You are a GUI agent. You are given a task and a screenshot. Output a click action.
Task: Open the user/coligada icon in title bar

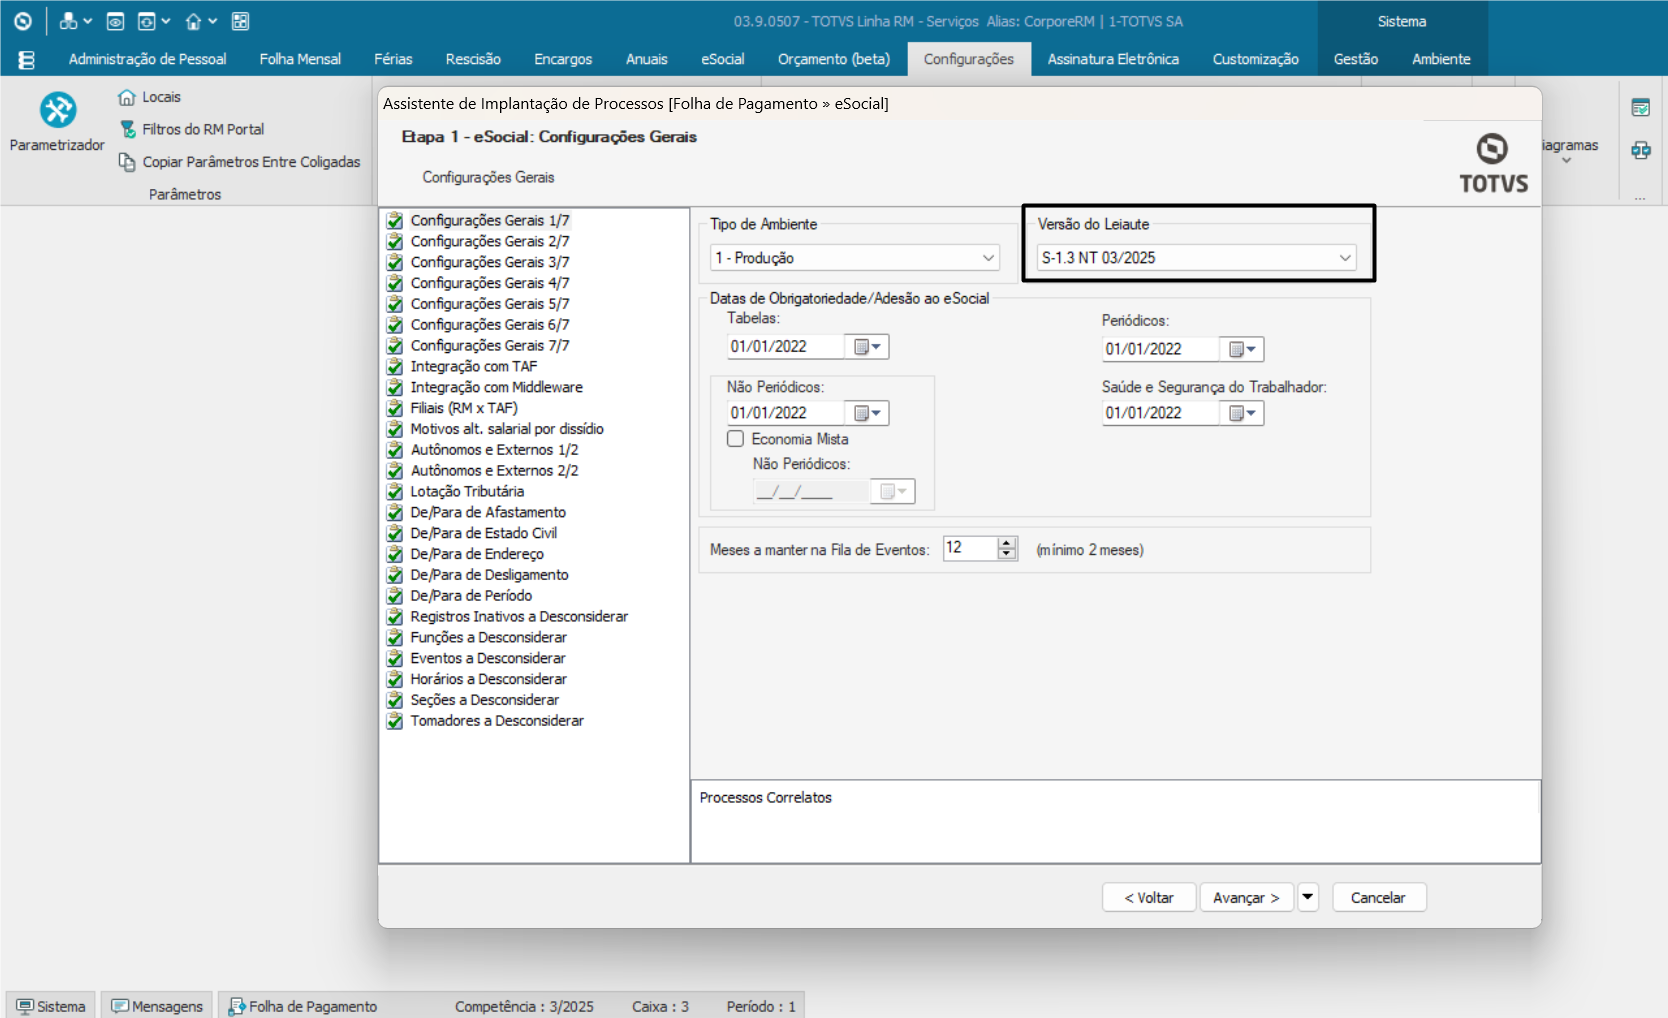point(68,21)
